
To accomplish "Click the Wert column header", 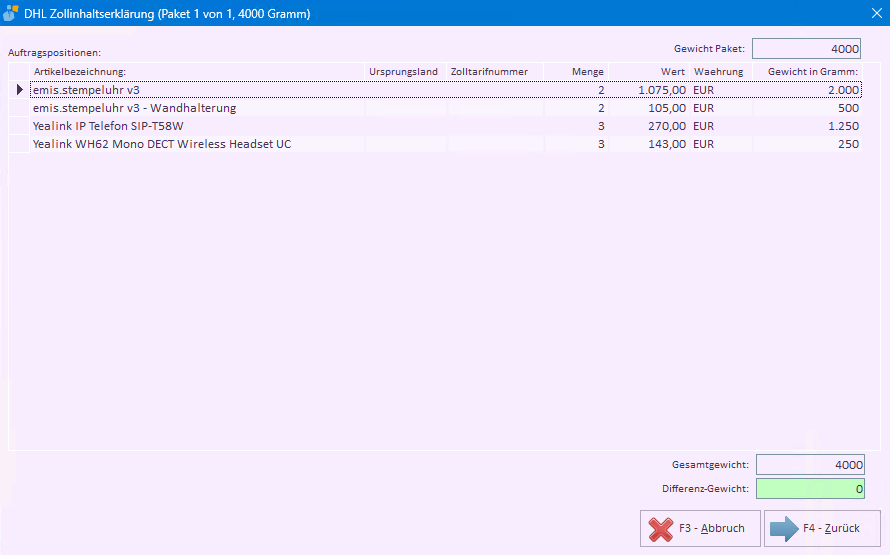I will coord(649,72).
